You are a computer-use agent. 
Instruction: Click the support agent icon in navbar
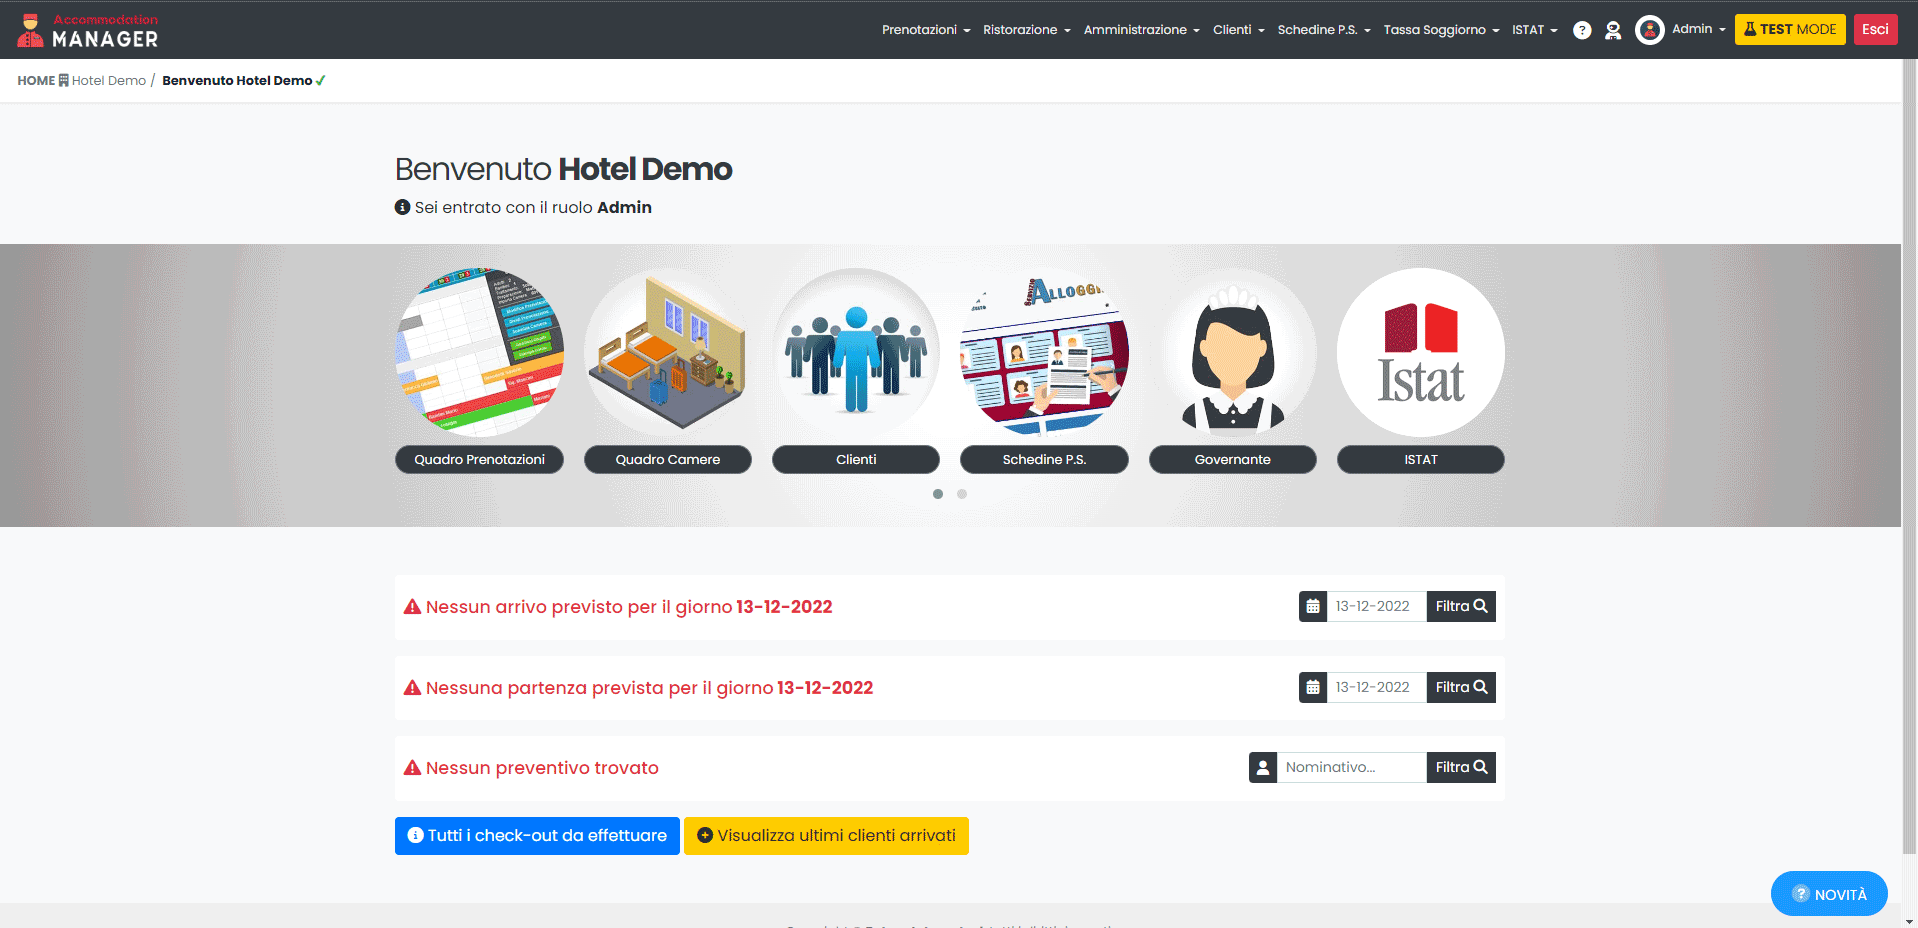pos(1613,30)
